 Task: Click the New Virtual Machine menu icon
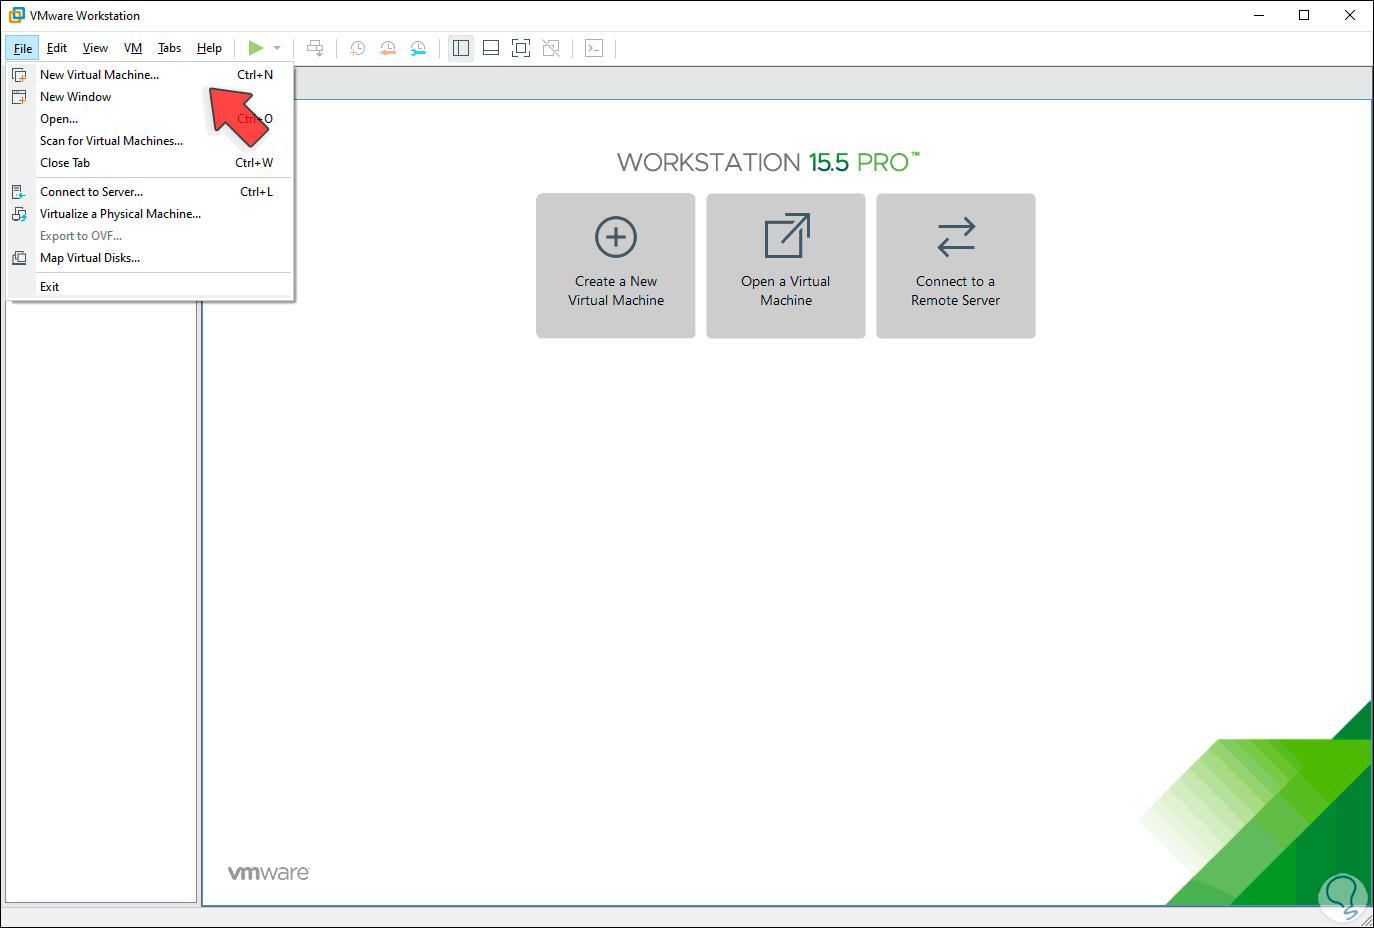pos(19,75)
